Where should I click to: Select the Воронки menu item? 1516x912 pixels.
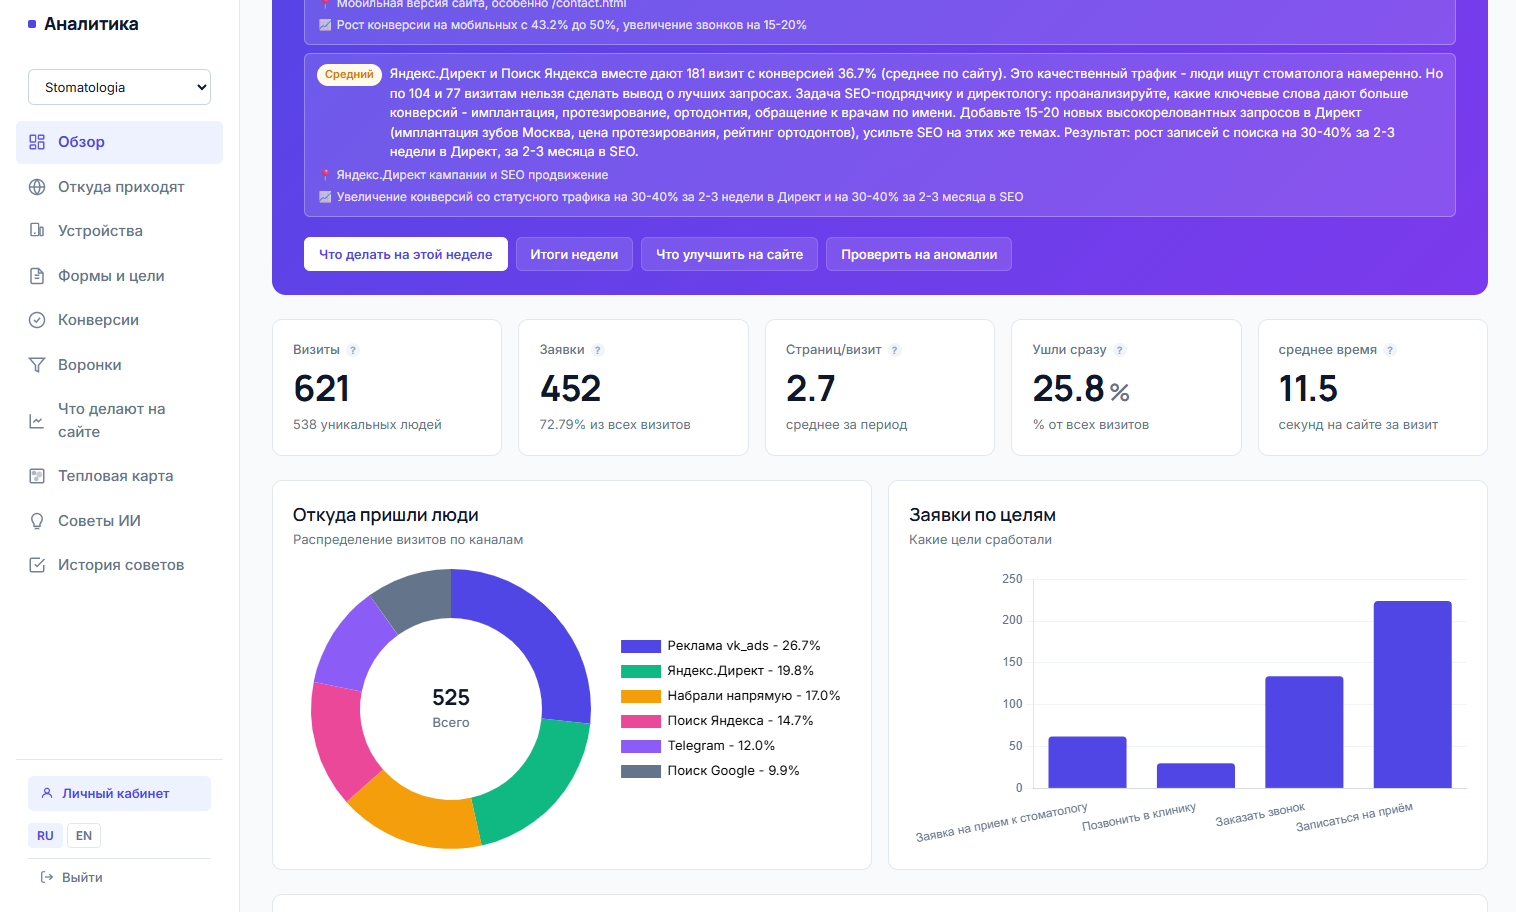(x=119, y=365)
